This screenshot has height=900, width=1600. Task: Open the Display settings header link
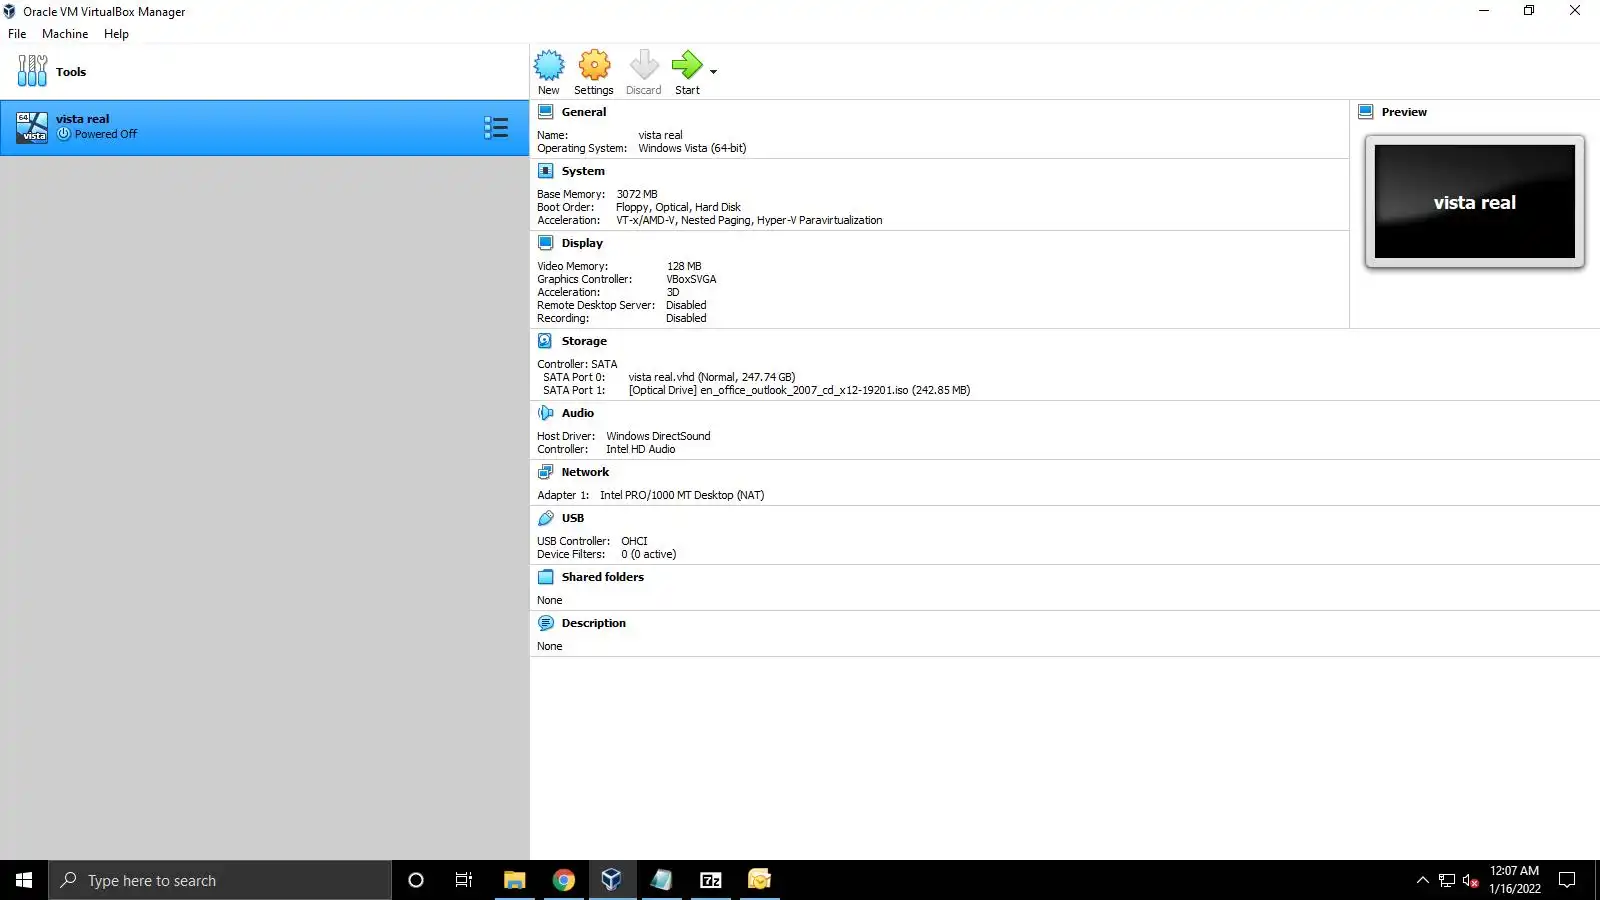point(582,243)
